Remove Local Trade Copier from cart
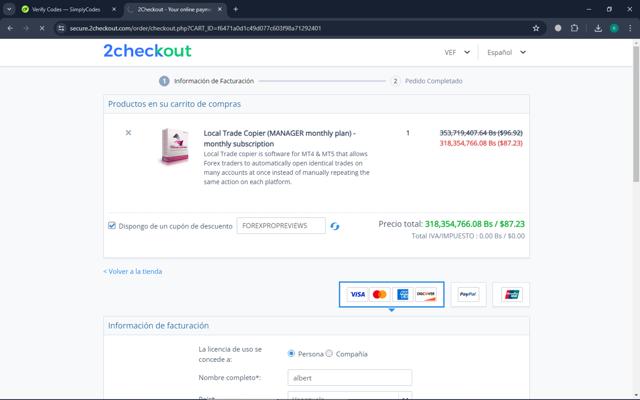The width and height of the screenshot is (640, 400). coord(128,133)
